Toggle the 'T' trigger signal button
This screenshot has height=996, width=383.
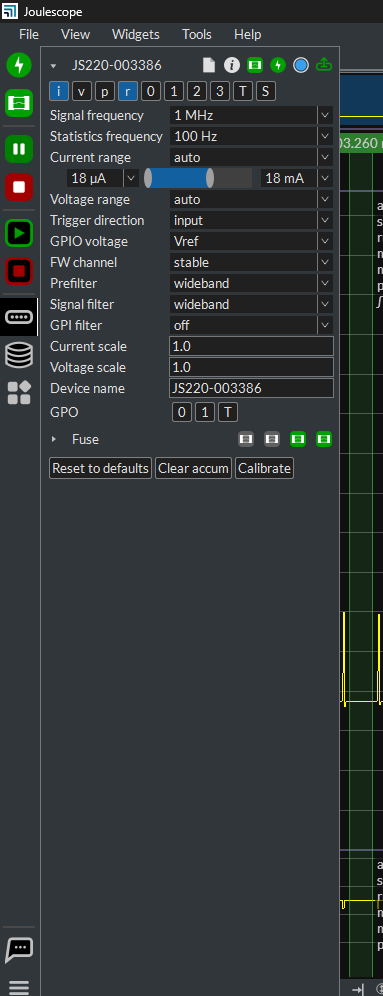tap(243, 91)
